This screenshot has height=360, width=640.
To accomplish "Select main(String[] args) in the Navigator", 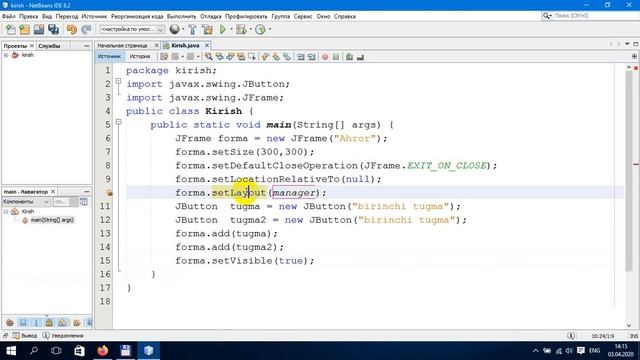I will click(x=52, y=220).
